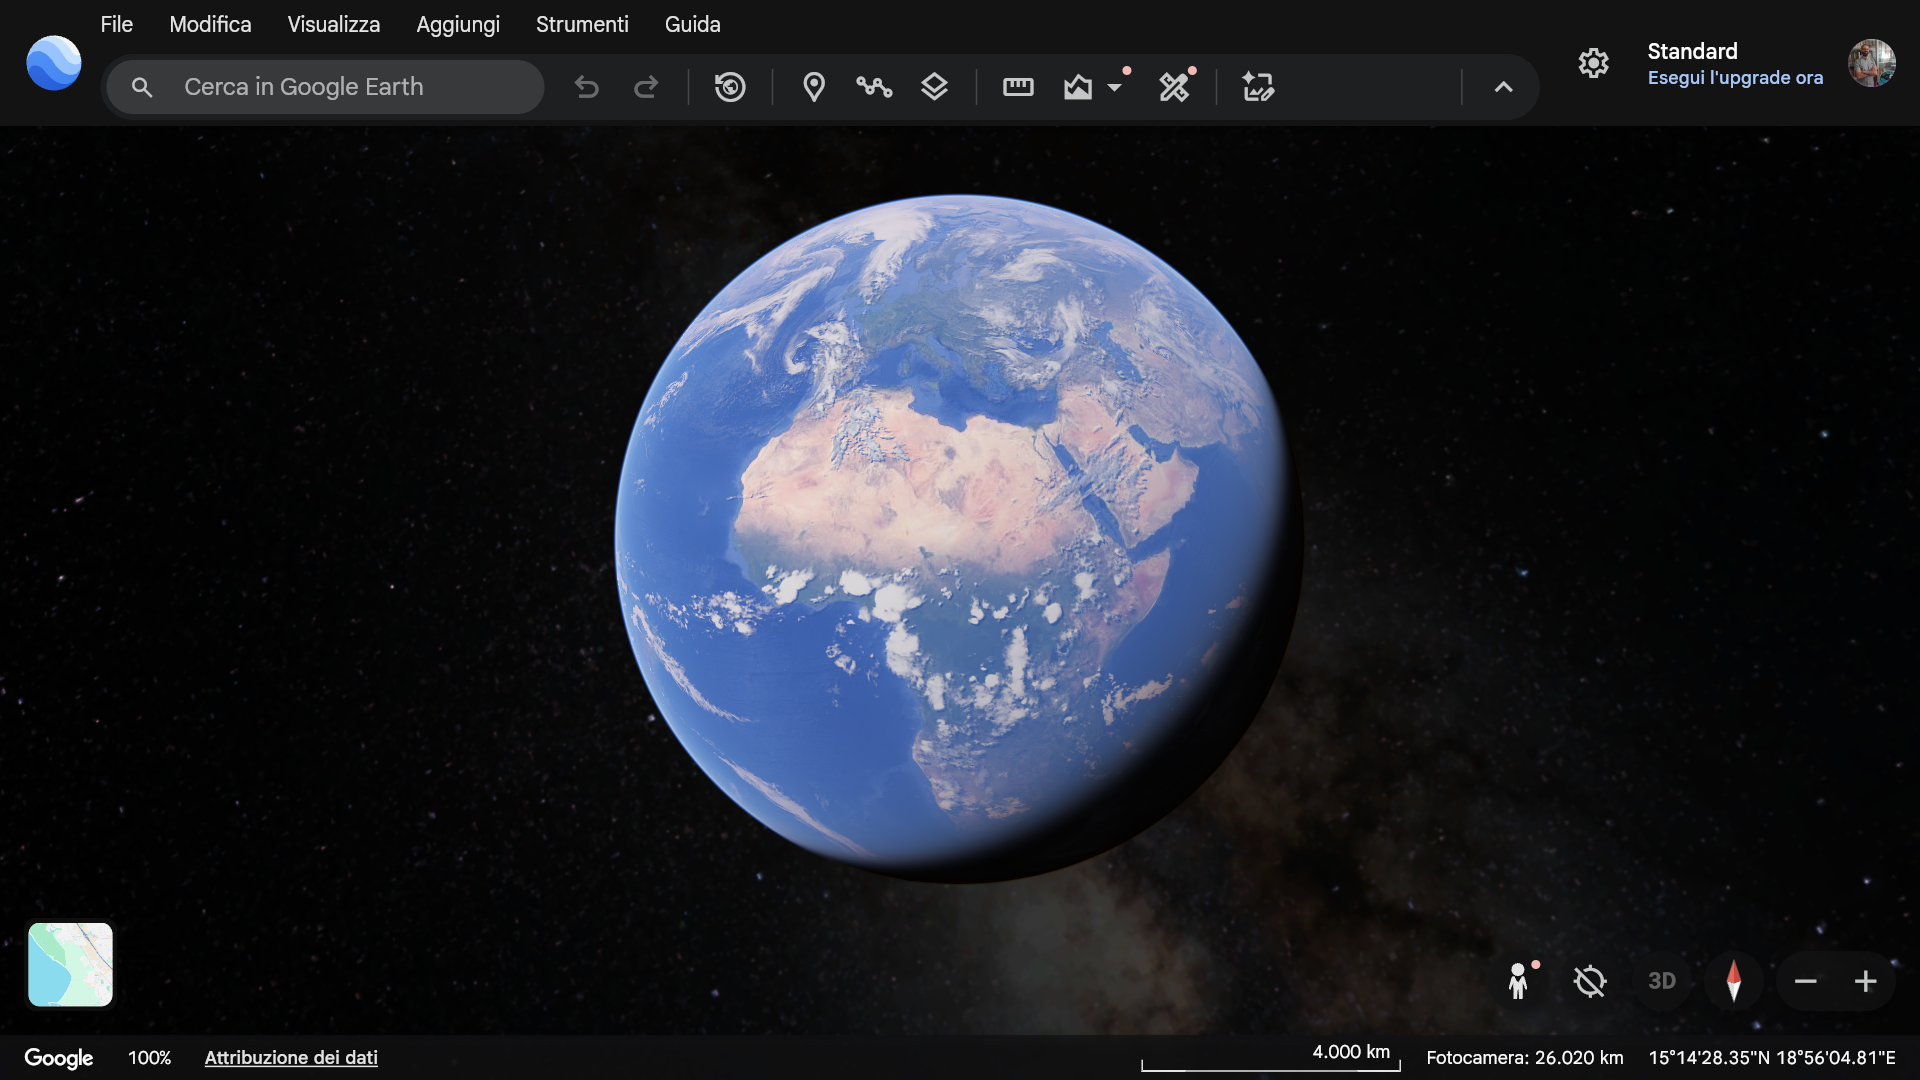This screenshot has height=1080, width=1920.
Task: Add a placemark pin
Action: pyautogui.click(x=814, y=87)
